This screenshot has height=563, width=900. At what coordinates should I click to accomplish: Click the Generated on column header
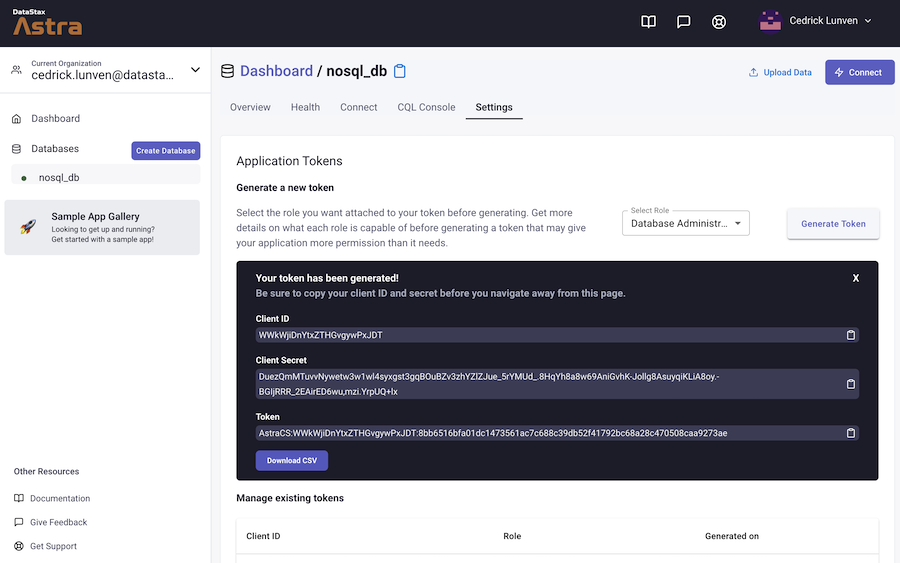tap(732, 536)
